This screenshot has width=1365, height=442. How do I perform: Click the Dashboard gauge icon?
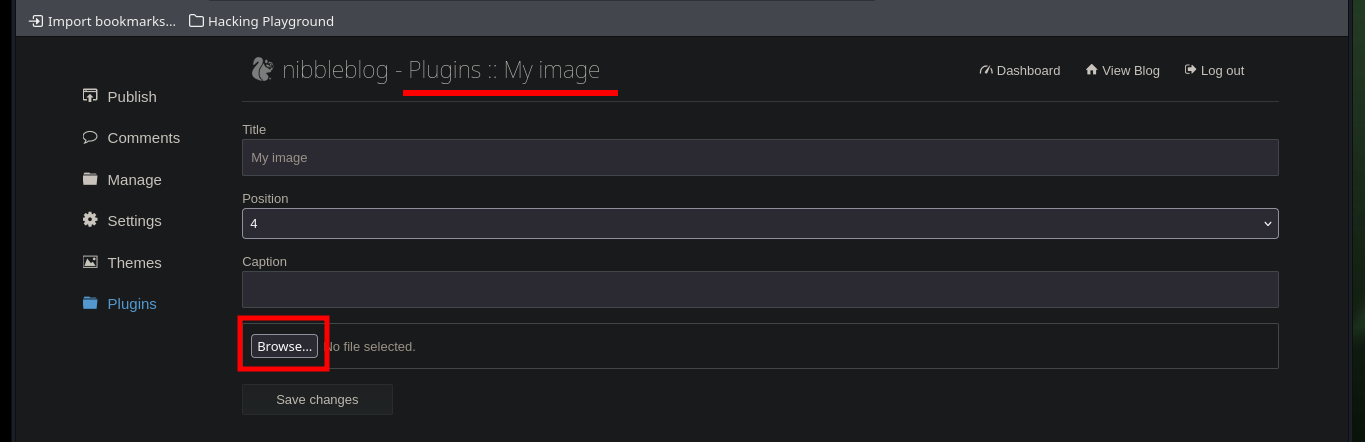tap(987, 70)
